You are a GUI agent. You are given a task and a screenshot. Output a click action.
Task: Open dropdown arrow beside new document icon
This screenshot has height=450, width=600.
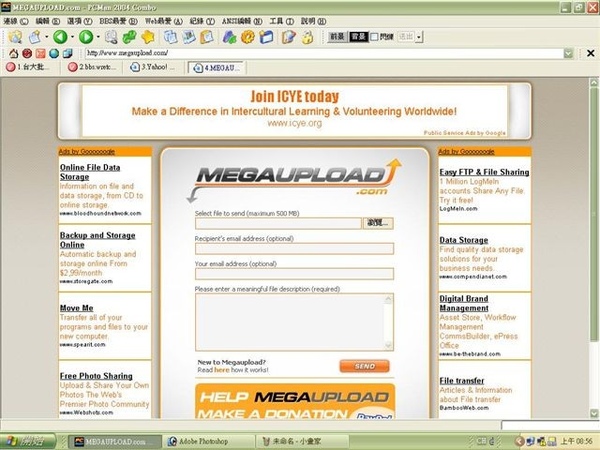[x=47, y=37]
